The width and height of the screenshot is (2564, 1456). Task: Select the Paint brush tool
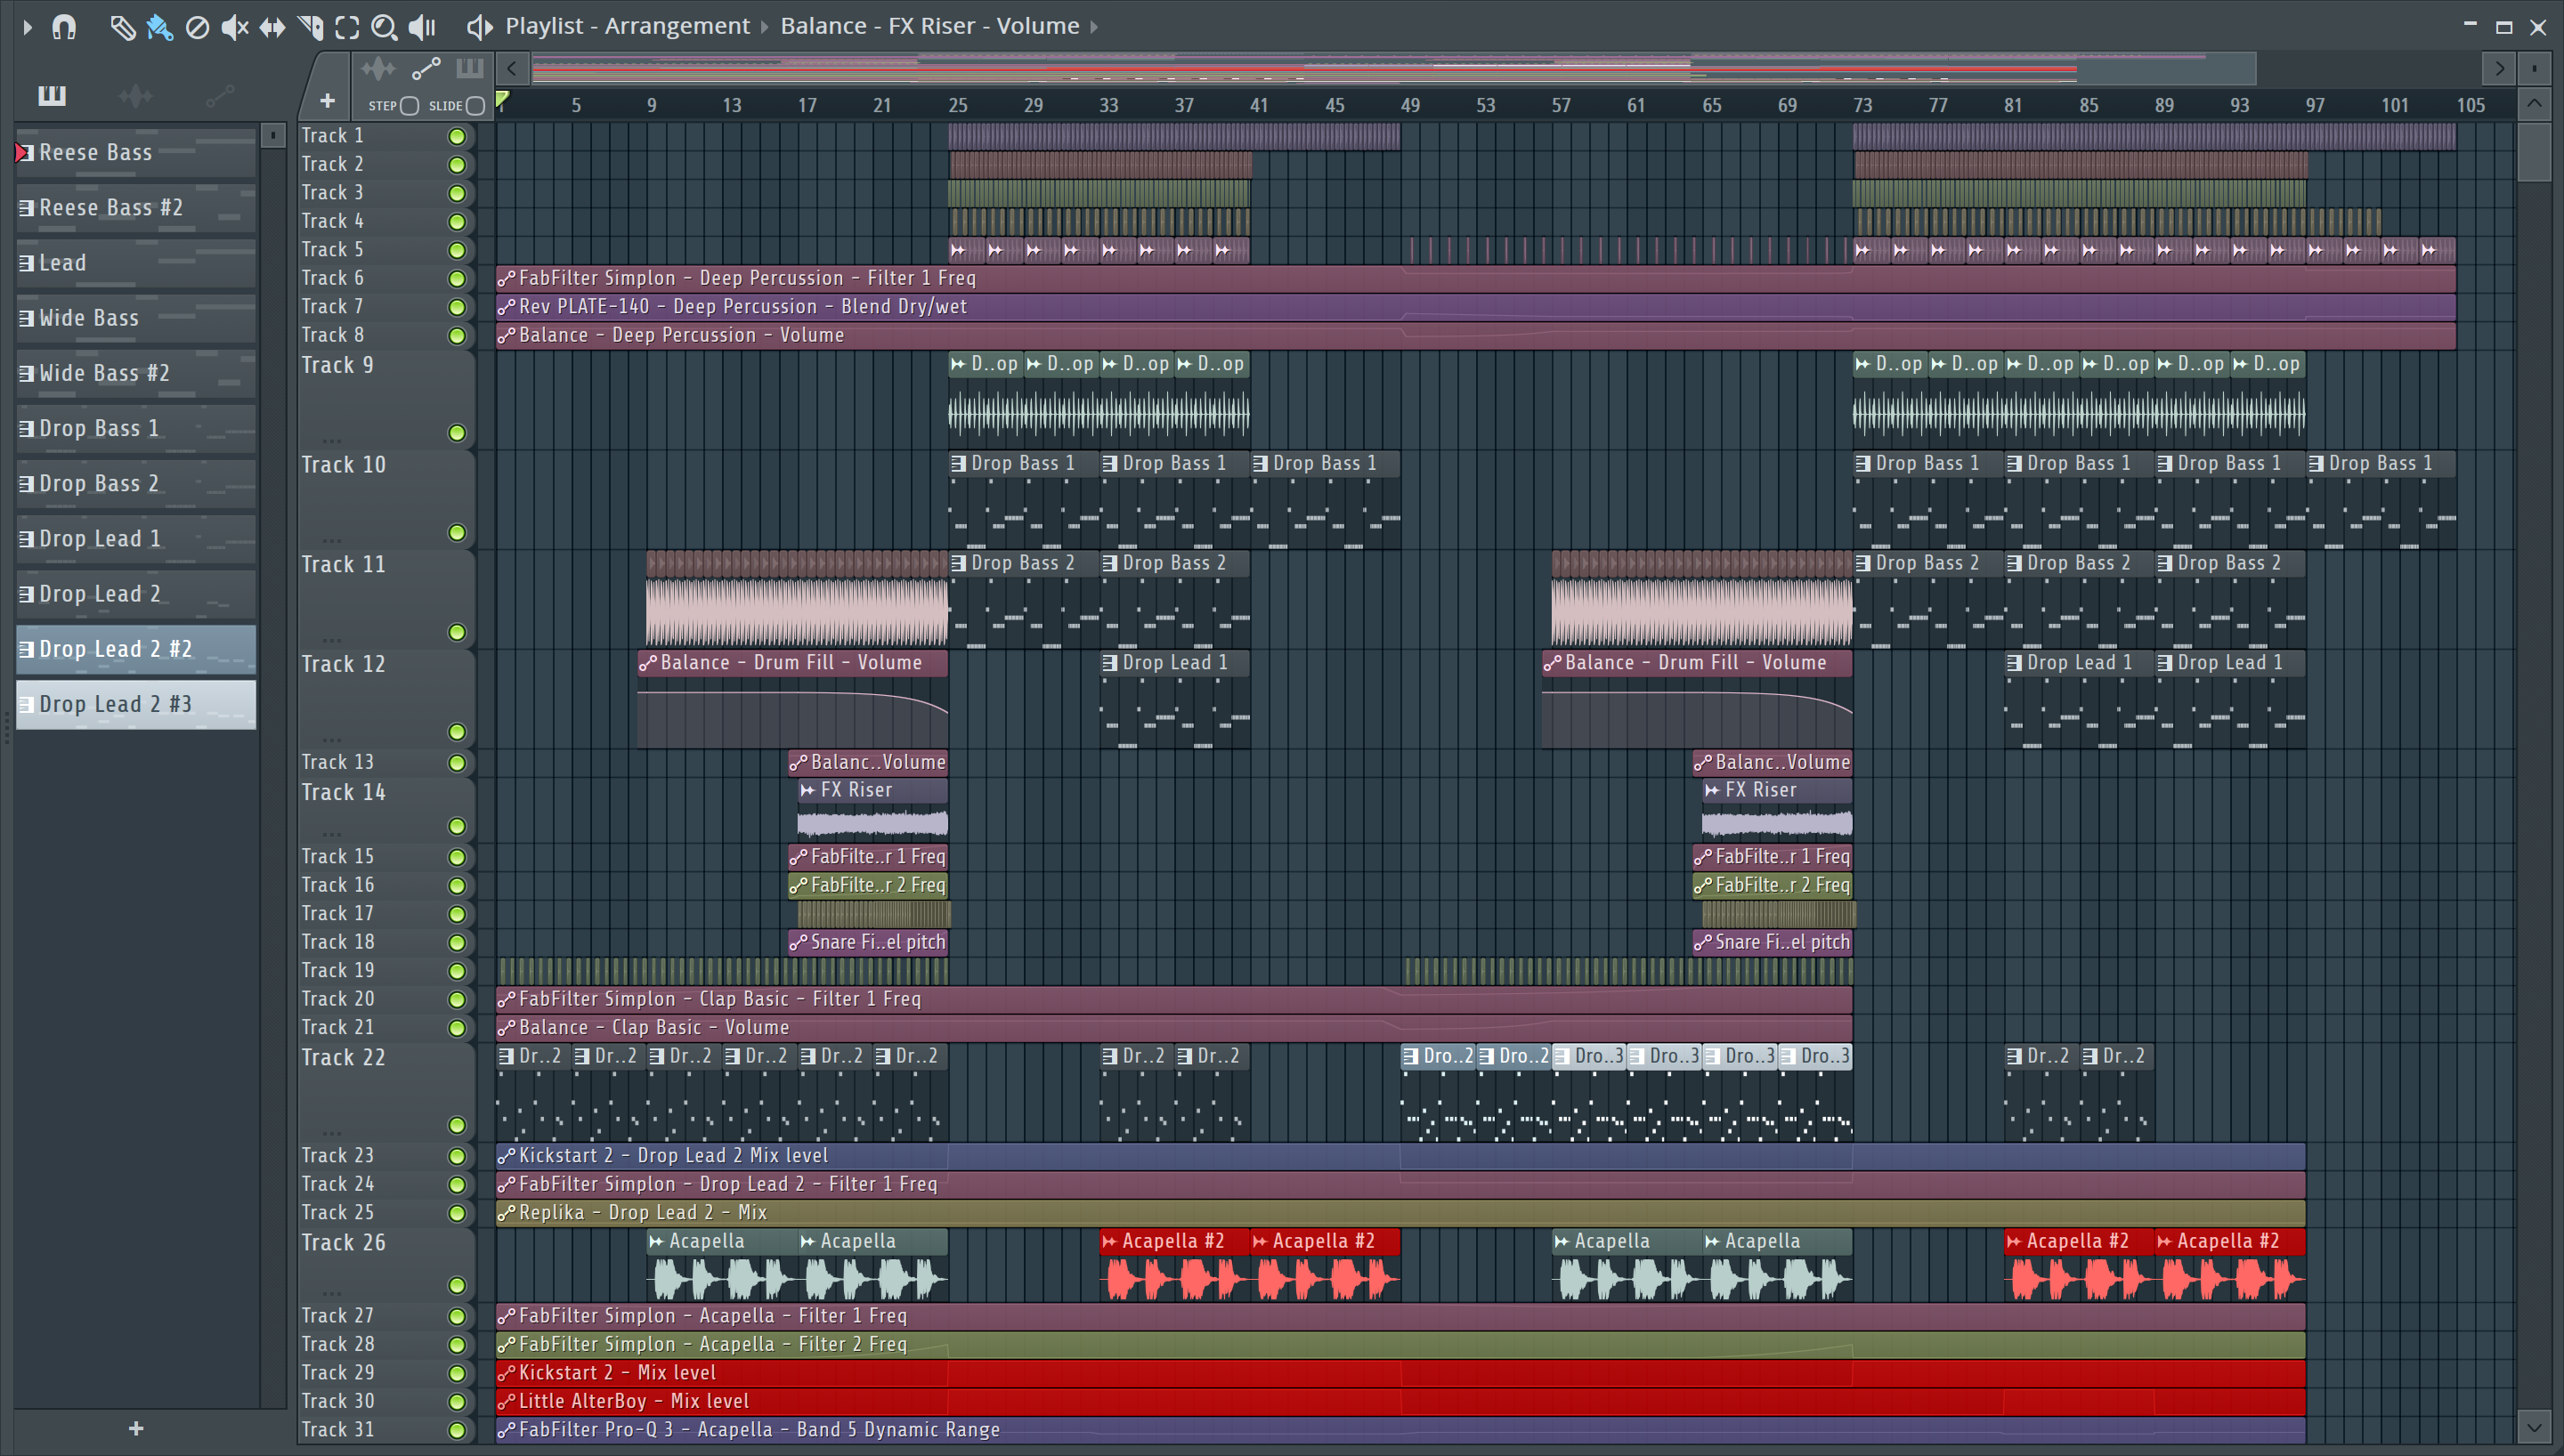160,27
